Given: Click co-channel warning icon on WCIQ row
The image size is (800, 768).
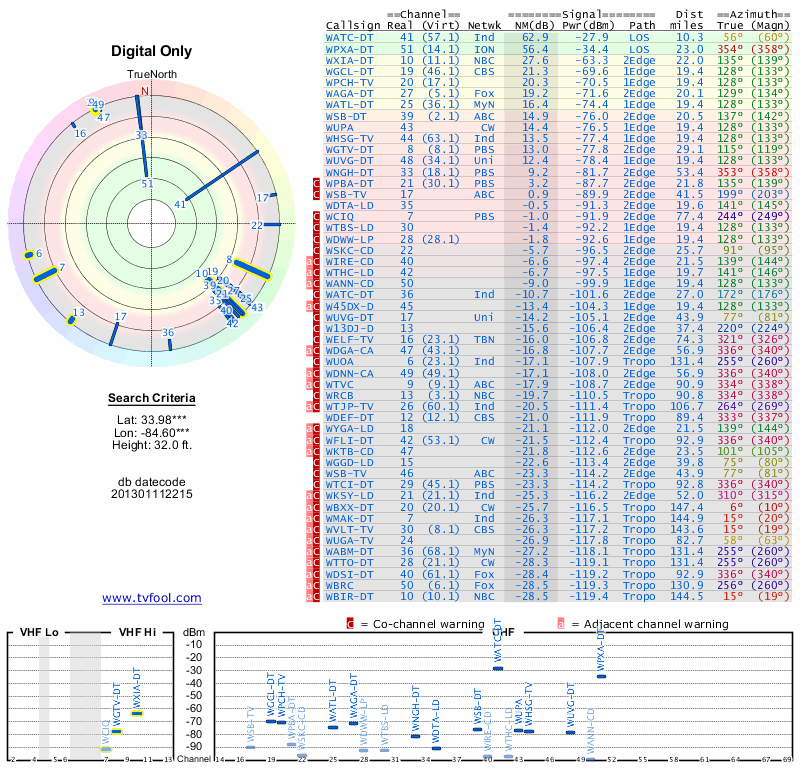Looking at the screenshot, I should tap(316, 217).
